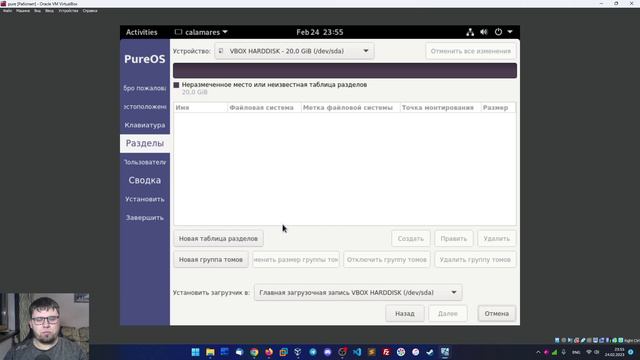Click Activities in the GNOME top bar

pyautogui.click(x=141, y=32)
